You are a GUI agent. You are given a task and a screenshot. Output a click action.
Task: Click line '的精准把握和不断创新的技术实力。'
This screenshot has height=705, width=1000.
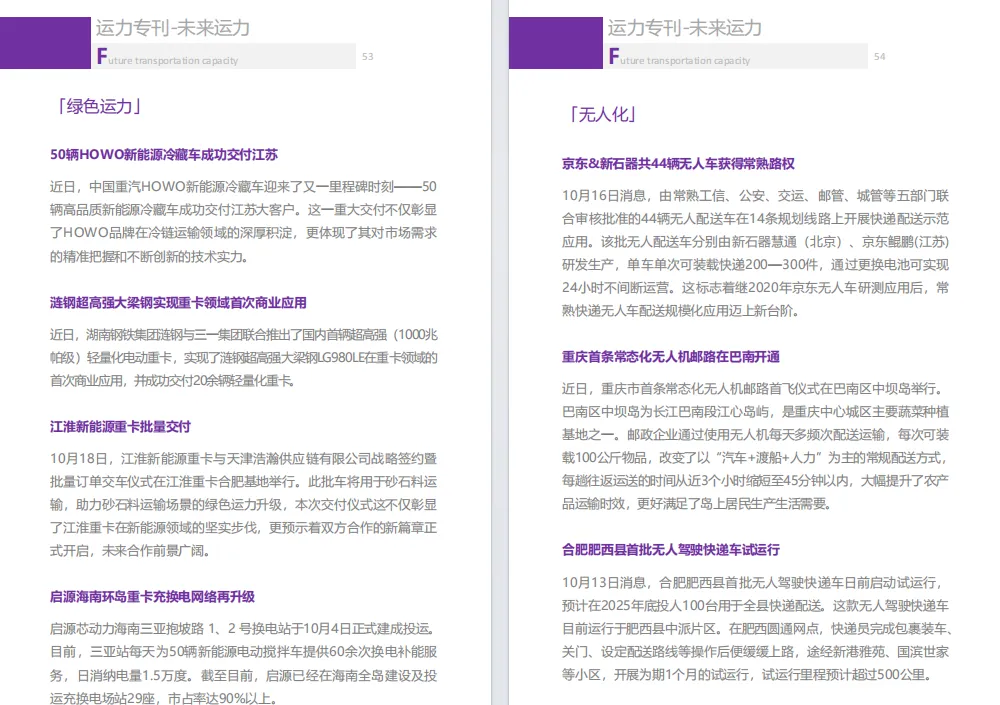pyautogui.click(x=150, y=256)
